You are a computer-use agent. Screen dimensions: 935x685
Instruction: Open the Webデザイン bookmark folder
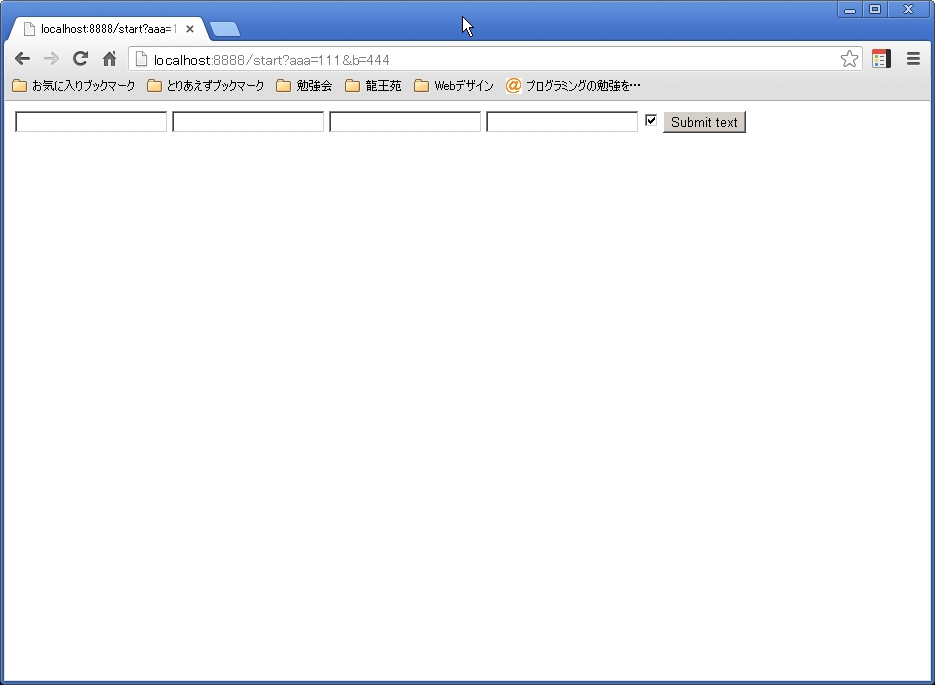click(454, 86)
